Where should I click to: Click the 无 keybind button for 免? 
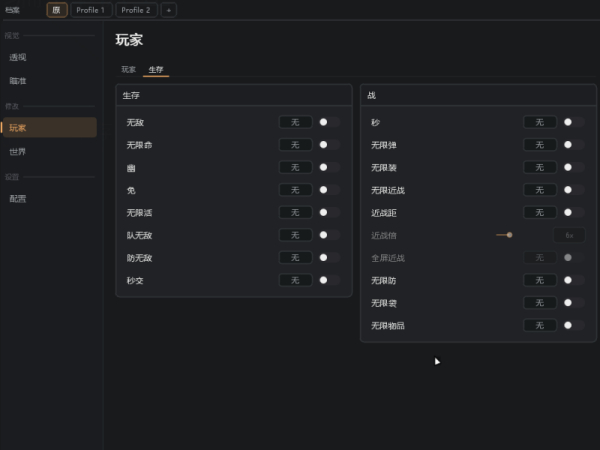pos(295,190)
